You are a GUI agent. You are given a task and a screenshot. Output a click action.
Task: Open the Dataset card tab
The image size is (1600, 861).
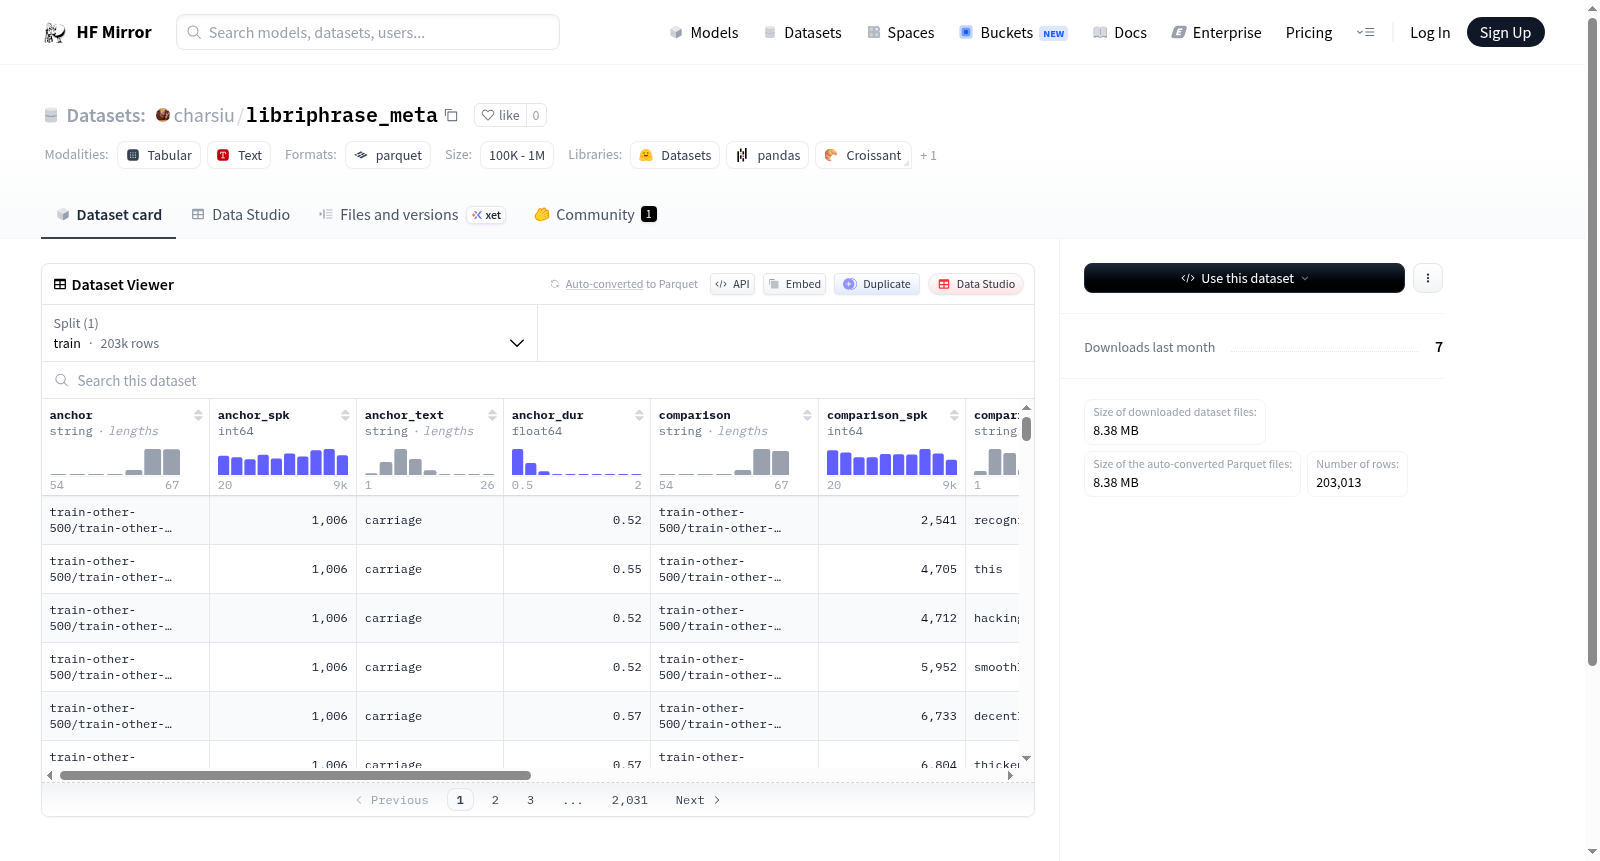[108, 215]
